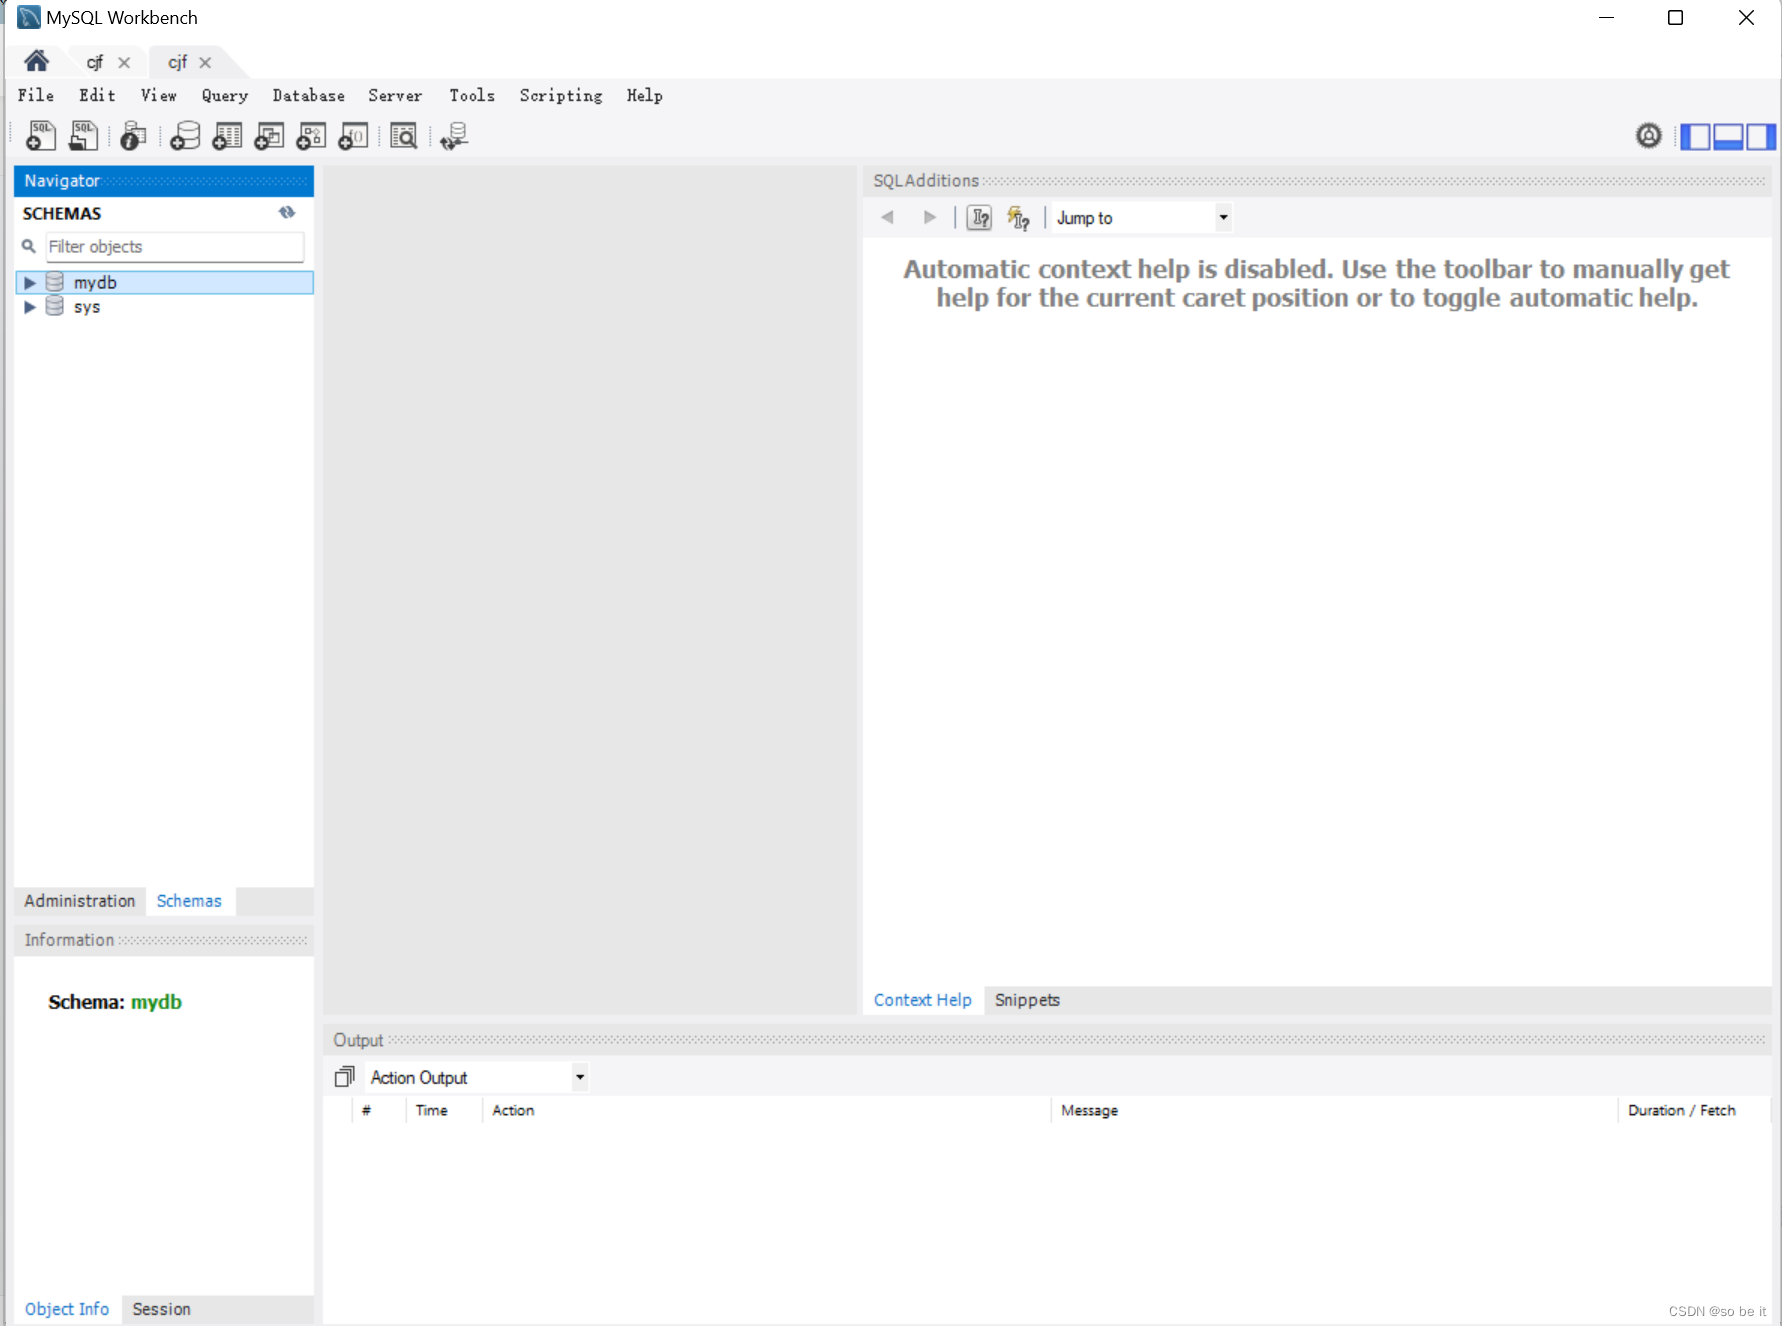This screenshot has height=1326, width=1782.
Task: Click the Filter objects search field
Action: coord(175,246)
